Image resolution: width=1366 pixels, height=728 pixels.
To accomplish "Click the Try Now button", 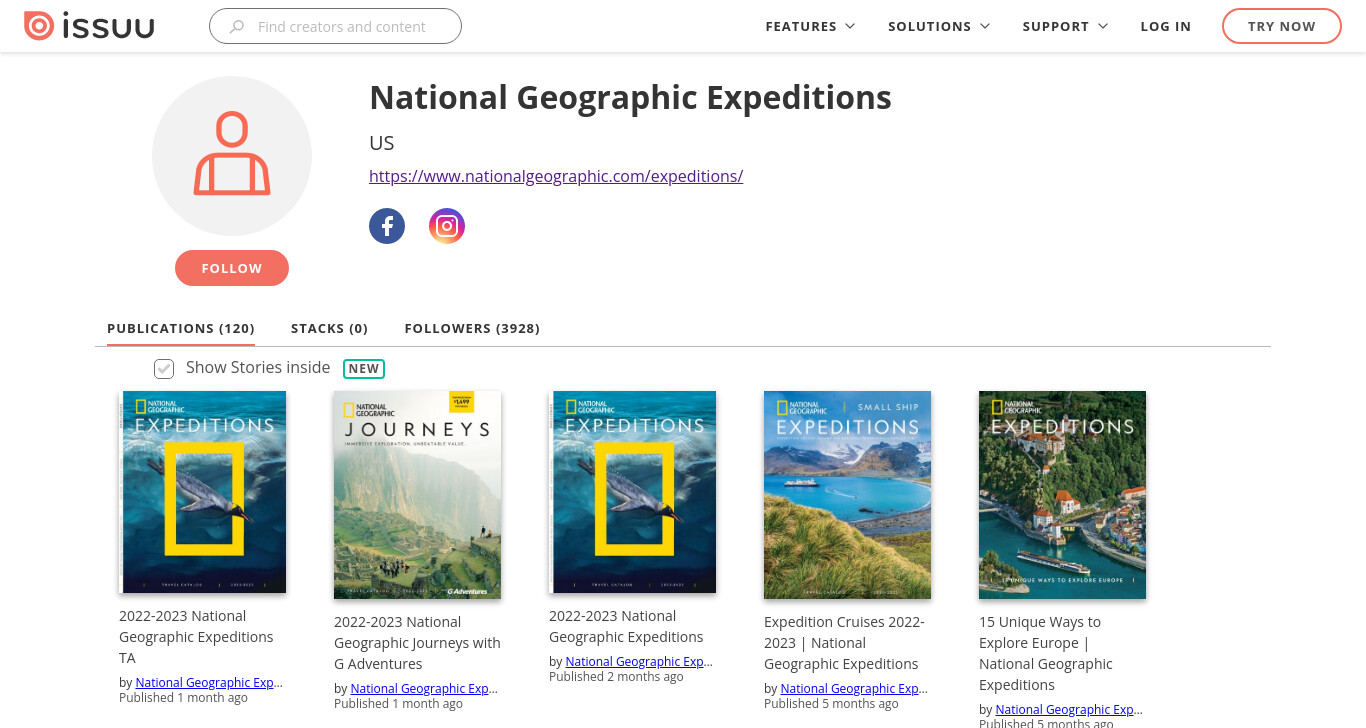I will (x=1281, y=26).
